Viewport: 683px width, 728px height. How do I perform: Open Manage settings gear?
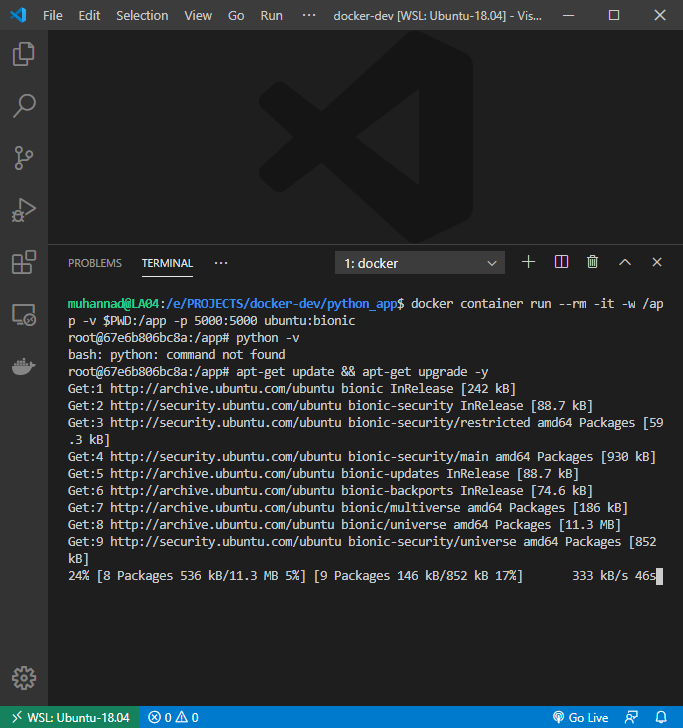tap(24, 678)
